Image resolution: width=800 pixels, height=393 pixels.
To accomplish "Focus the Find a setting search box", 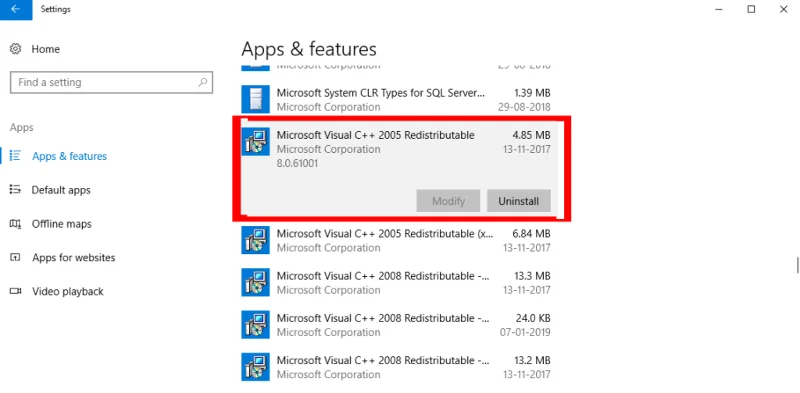I will 111,82.
